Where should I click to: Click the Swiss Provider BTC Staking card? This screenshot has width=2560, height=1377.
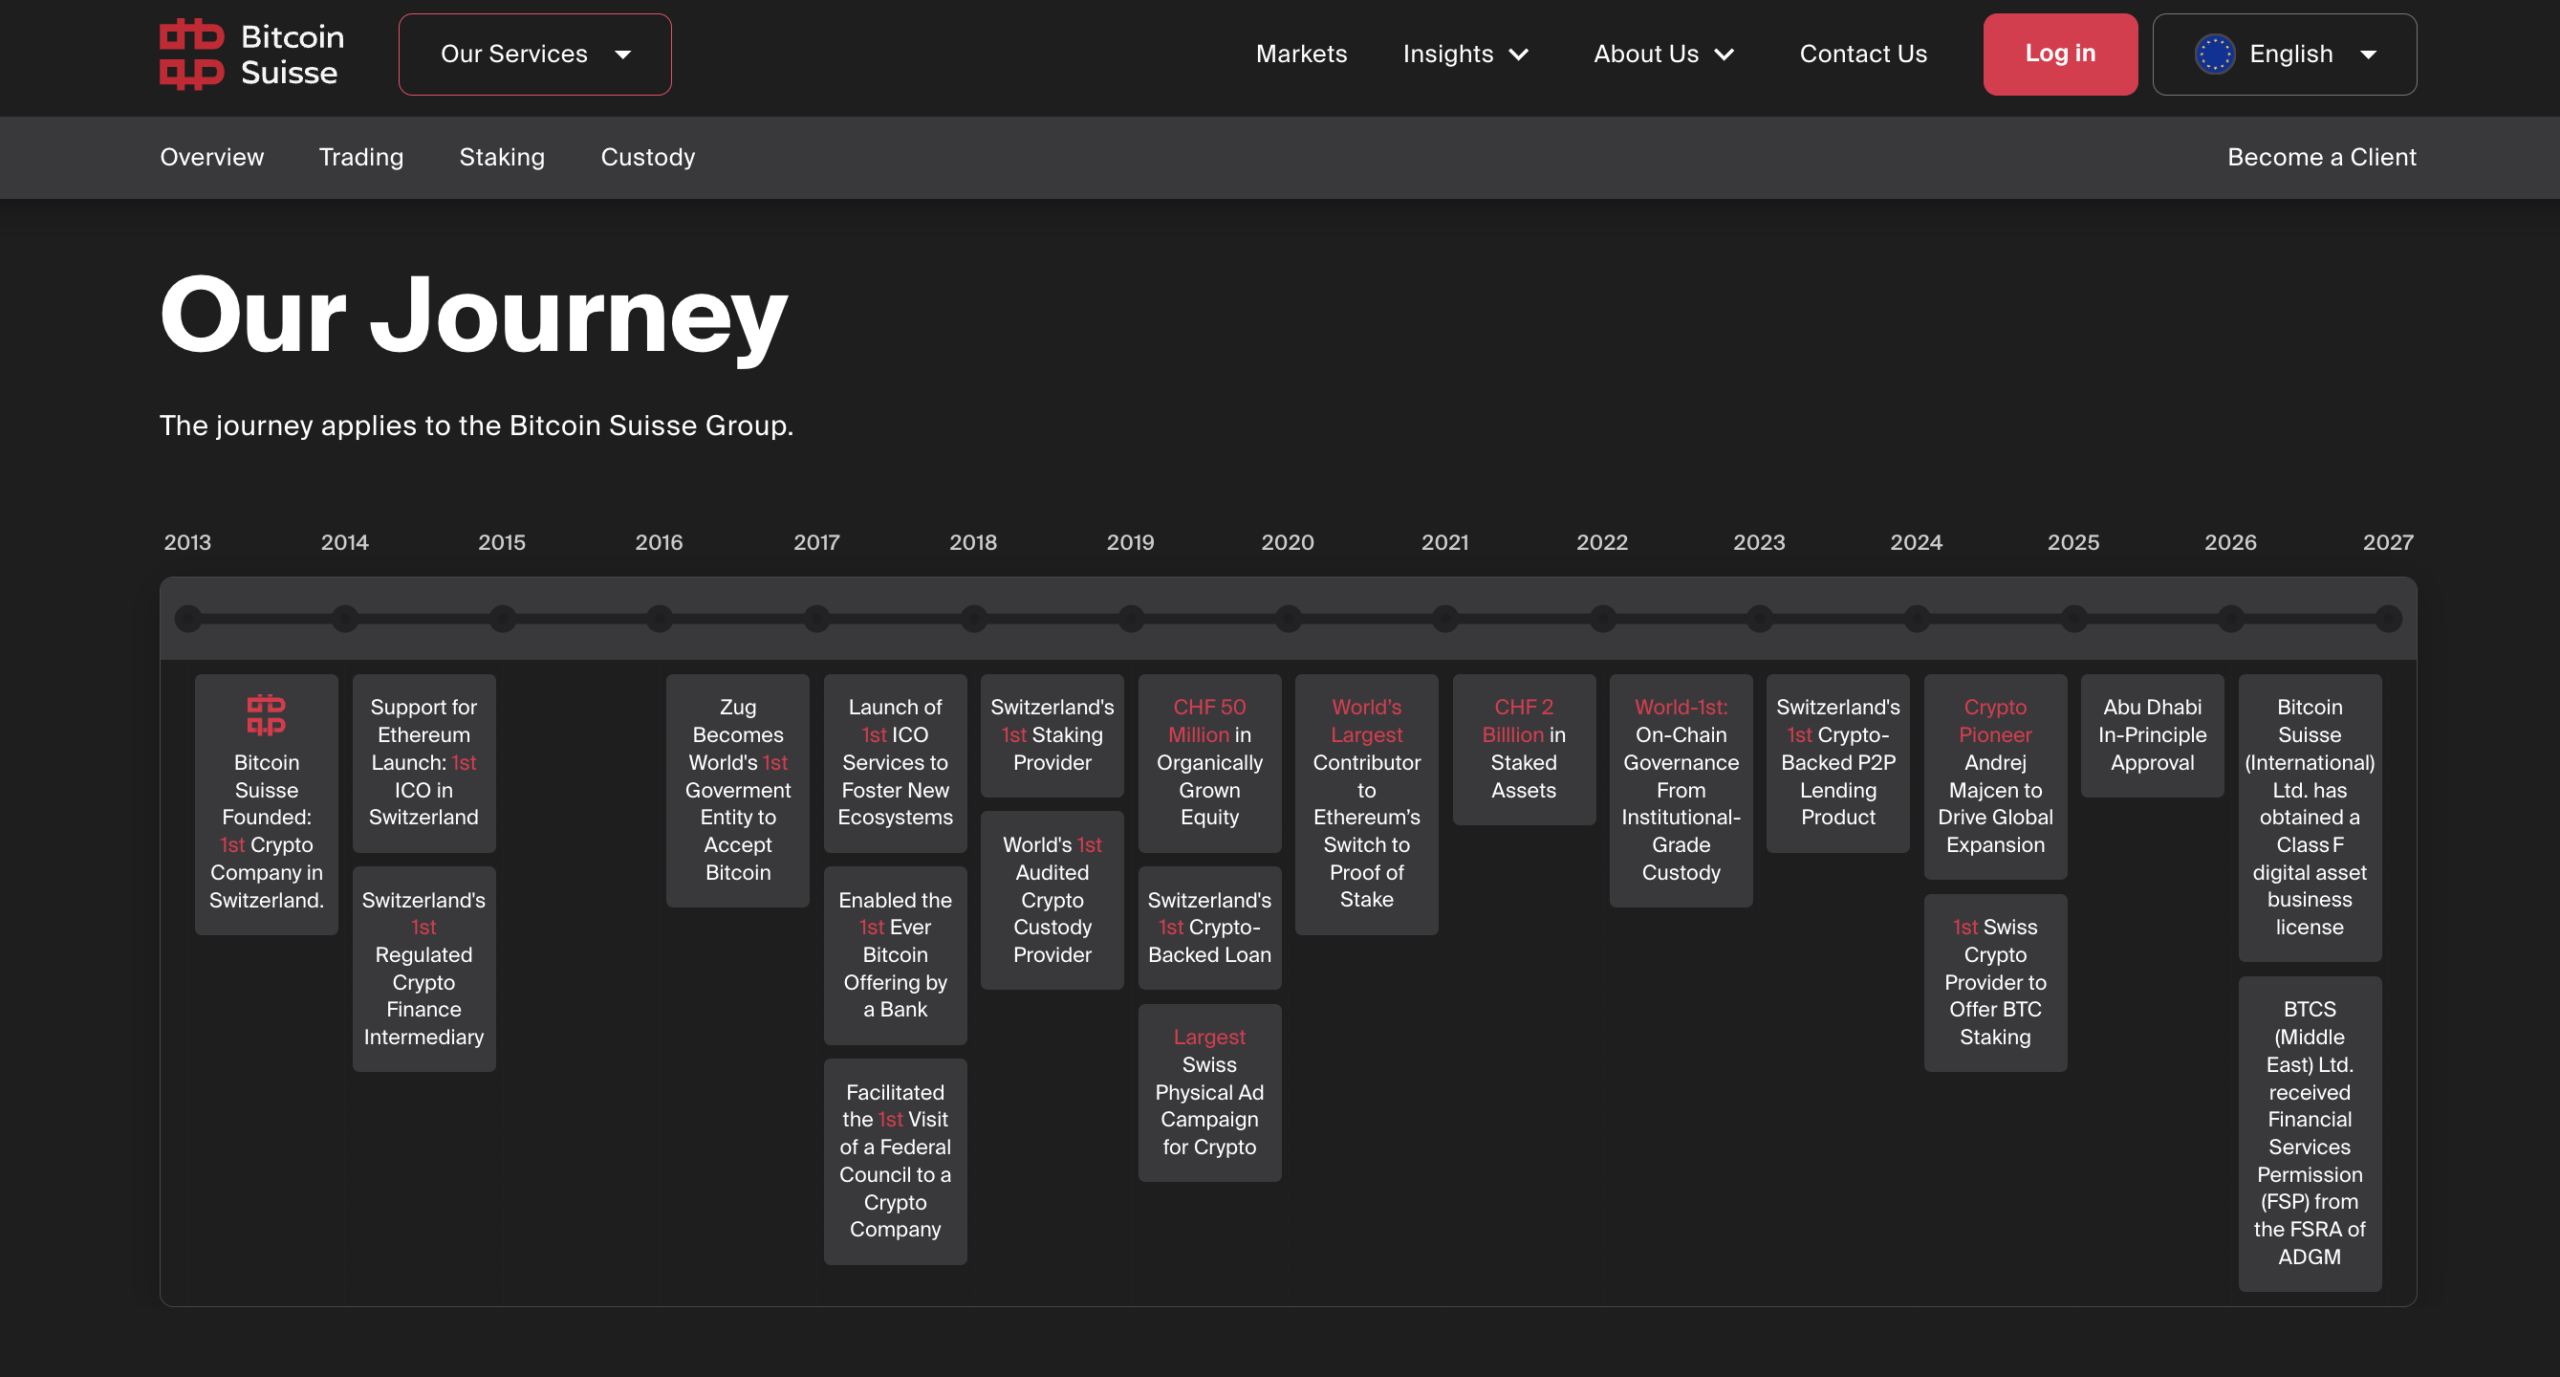click(1995, 982)
